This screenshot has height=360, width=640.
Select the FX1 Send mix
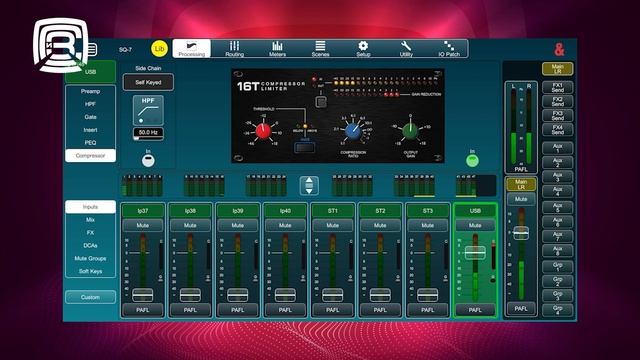[x=558, y=87]
